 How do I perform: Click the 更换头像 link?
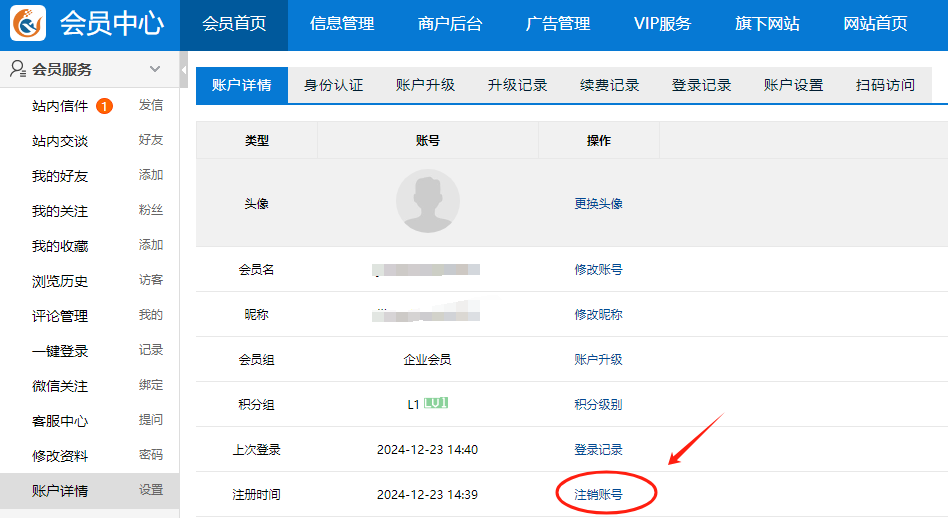click(x=598, y=203)
